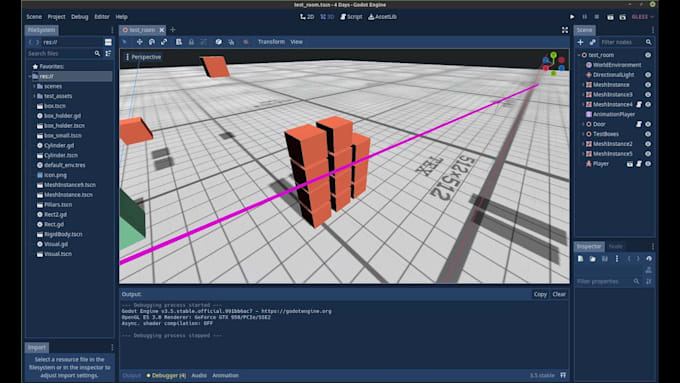Open Player's instanced scene in editor icon
680x383 pixels.
click(x=630, y=164)
